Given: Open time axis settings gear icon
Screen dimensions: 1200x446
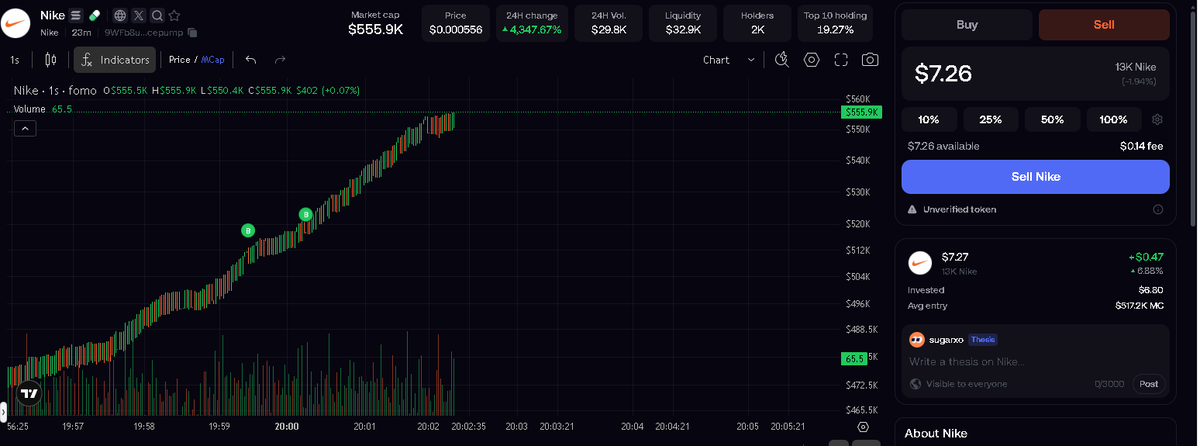Looking at the screenshot, I should [x=863, y=426].
